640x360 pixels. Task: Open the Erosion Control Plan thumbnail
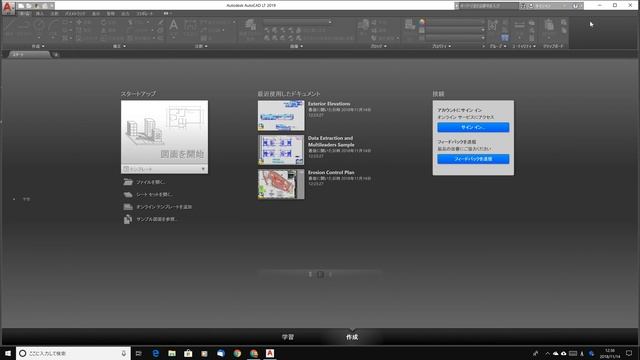[281, 184]
